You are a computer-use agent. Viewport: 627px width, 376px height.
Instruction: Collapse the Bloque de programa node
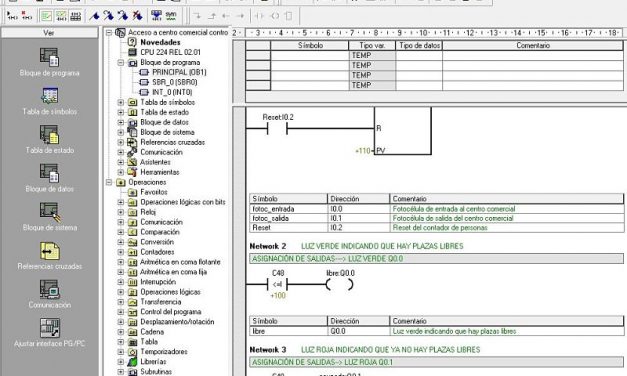(120, 63)
